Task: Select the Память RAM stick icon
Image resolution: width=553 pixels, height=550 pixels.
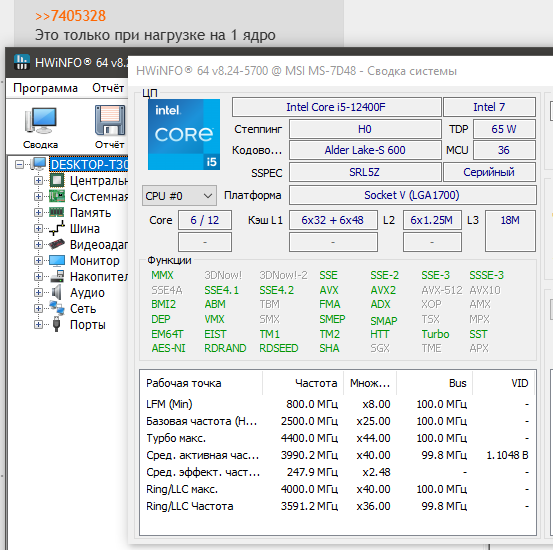Action: (x=57, y=212)
